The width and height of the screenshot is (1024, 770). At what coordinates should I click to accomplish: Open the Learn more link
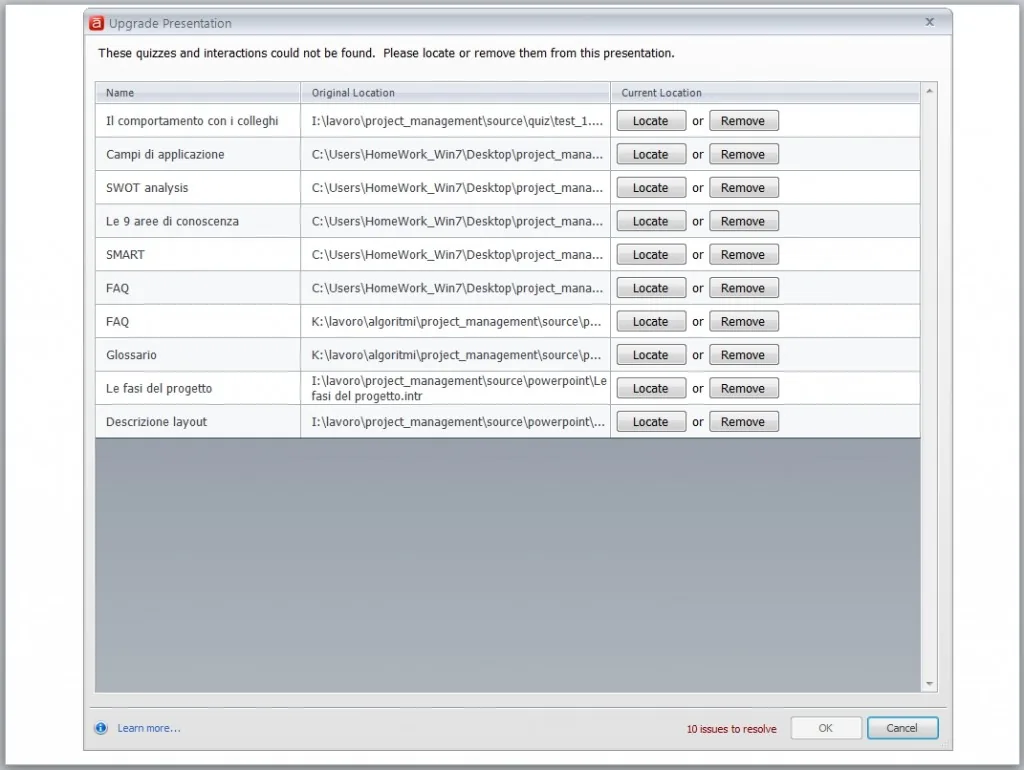pos(149,728)
